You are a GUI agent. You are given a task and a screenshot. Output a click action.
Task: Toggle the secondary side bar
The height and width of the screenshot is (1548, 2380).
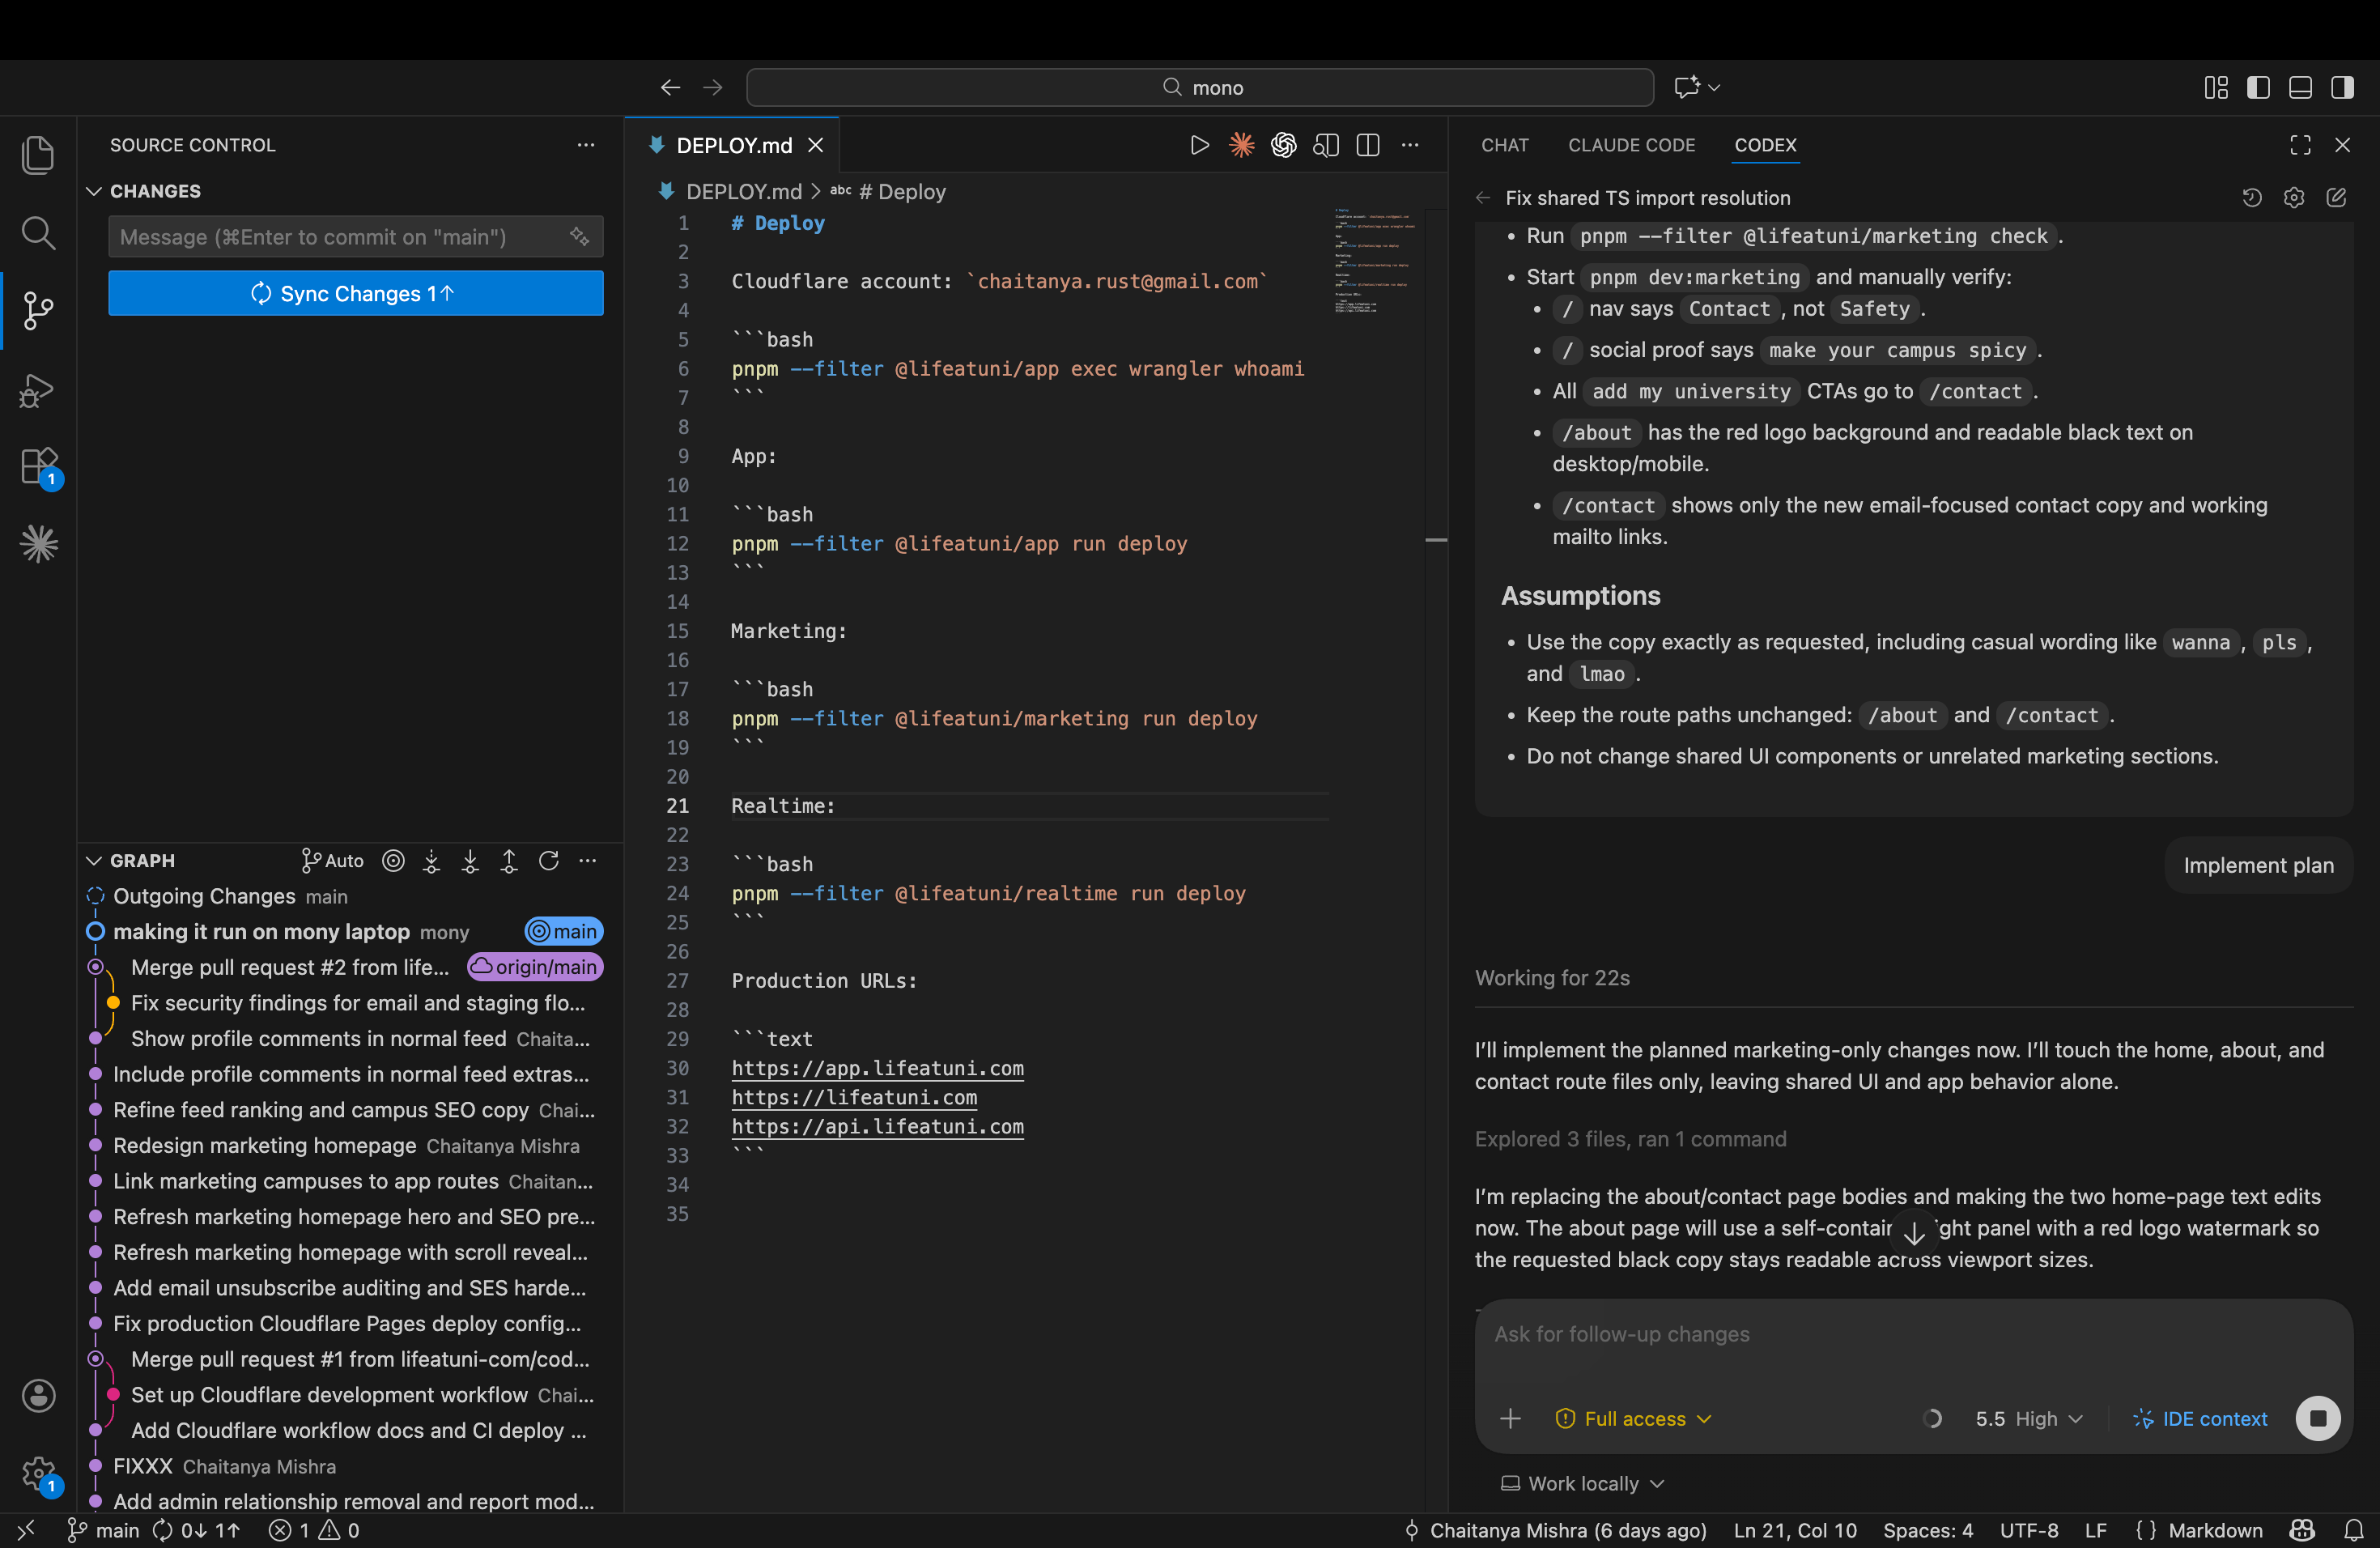[2342, 88]
